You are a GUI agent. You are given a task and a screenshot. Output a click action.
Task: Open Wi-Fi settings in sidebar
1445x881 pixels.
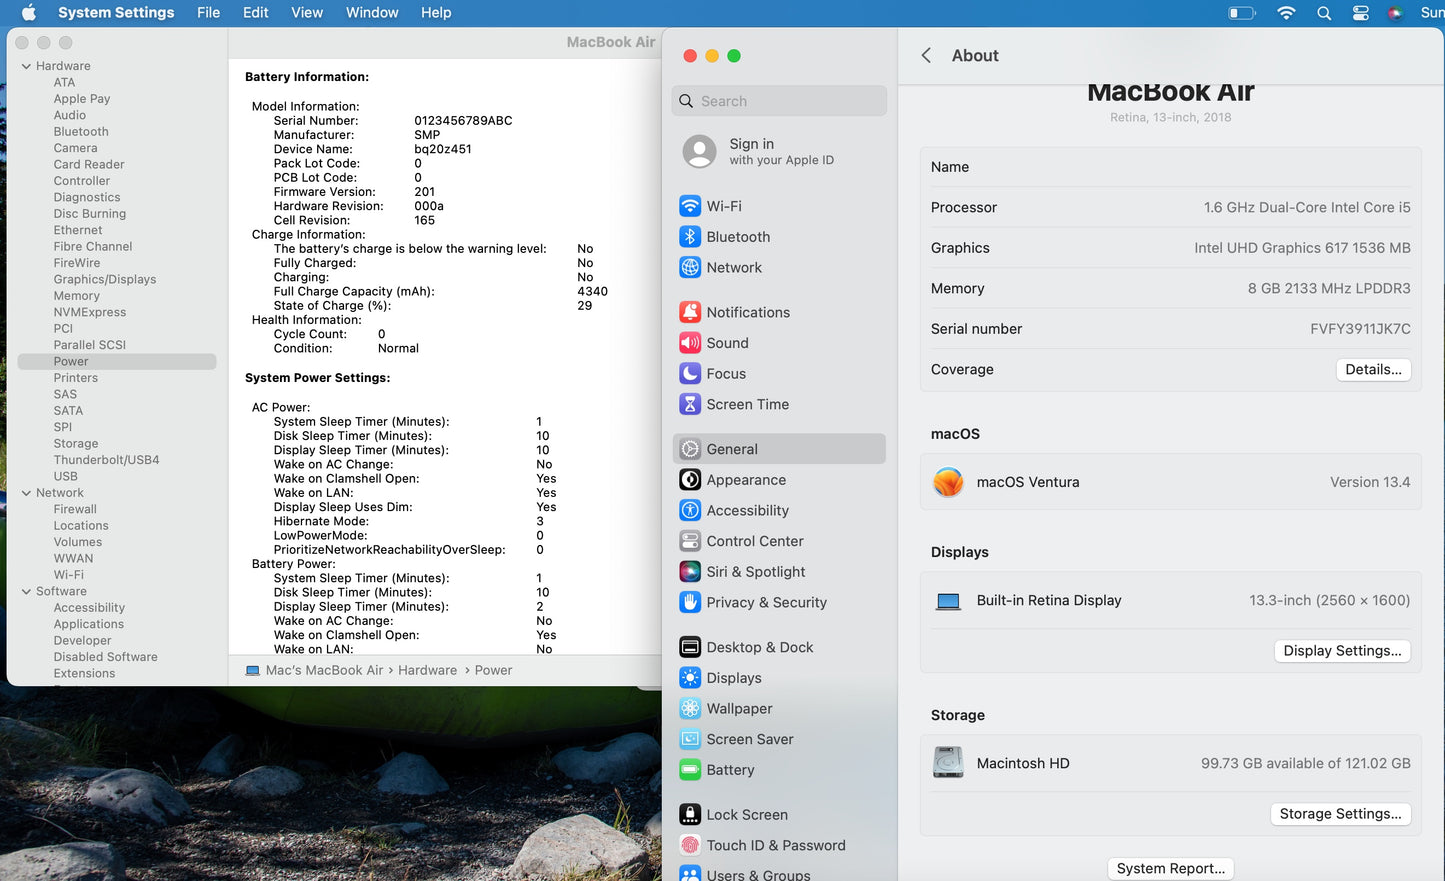(x=723, y=206)
